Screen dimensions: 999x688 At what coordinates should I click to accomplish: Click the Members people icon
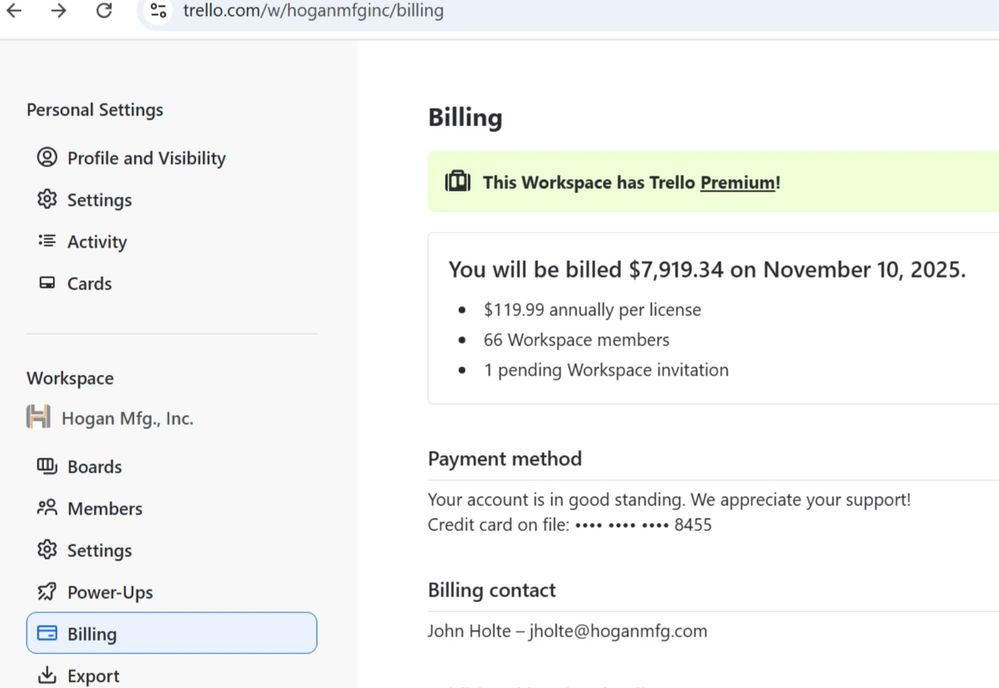tap(47, 508)
